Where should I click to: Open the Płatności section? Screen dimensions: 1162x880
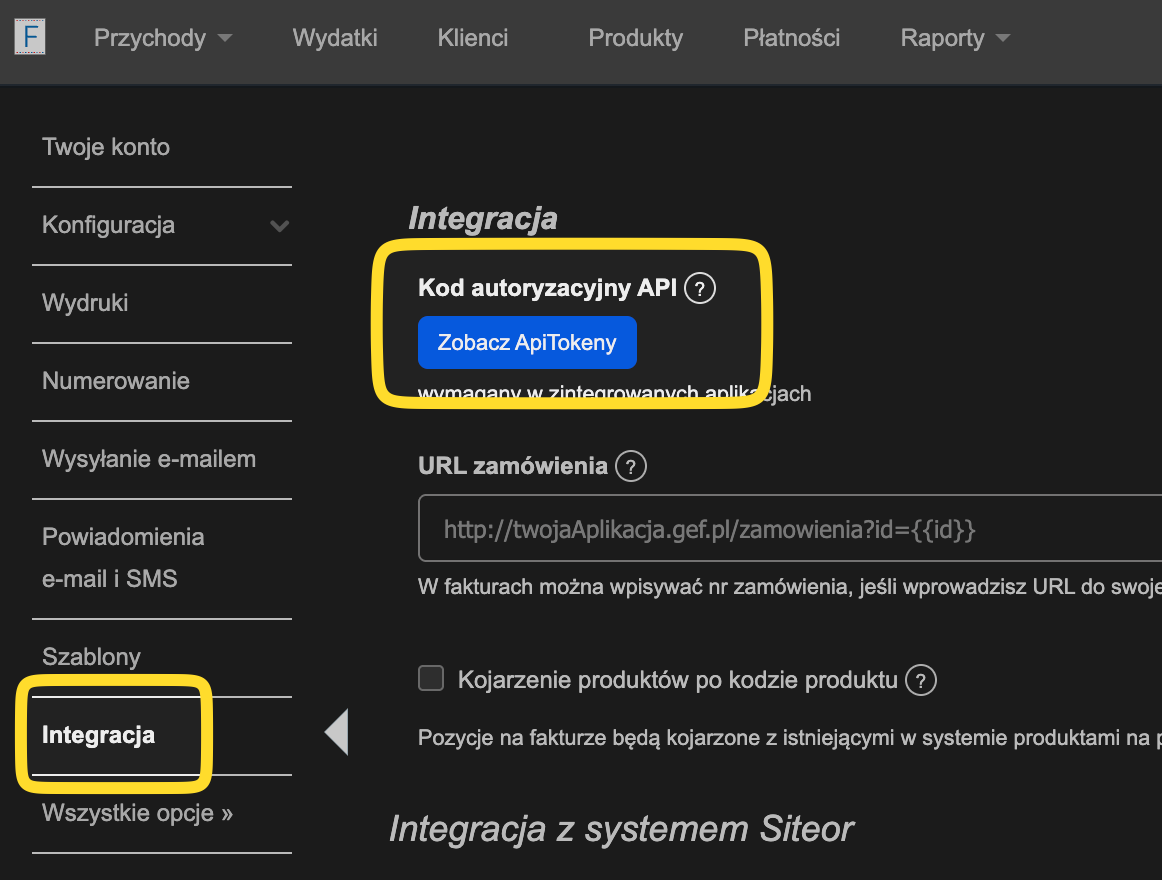791,37
